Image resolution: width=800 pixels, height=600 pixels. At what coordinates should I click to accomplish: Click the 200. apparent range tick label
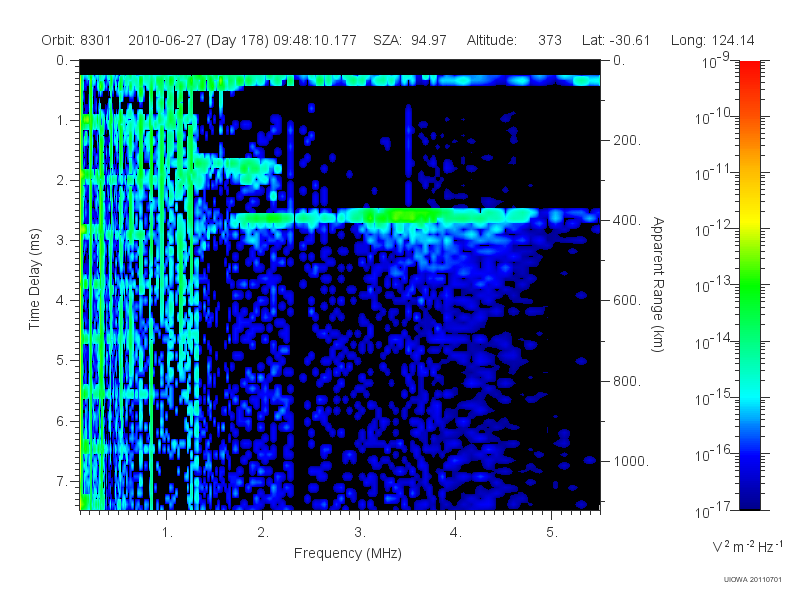click(x=627, y=140)
